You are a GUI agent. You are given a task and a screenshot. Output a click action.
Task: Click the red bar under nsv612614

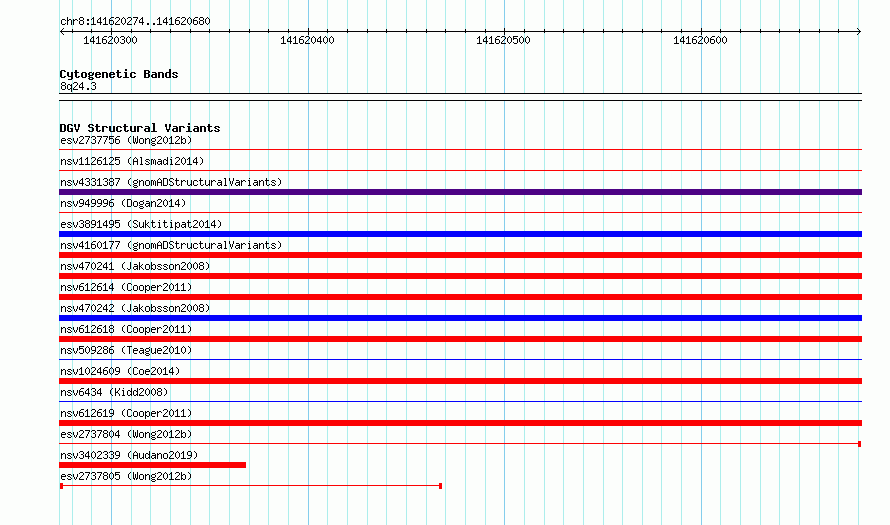(x=460, y=297)
